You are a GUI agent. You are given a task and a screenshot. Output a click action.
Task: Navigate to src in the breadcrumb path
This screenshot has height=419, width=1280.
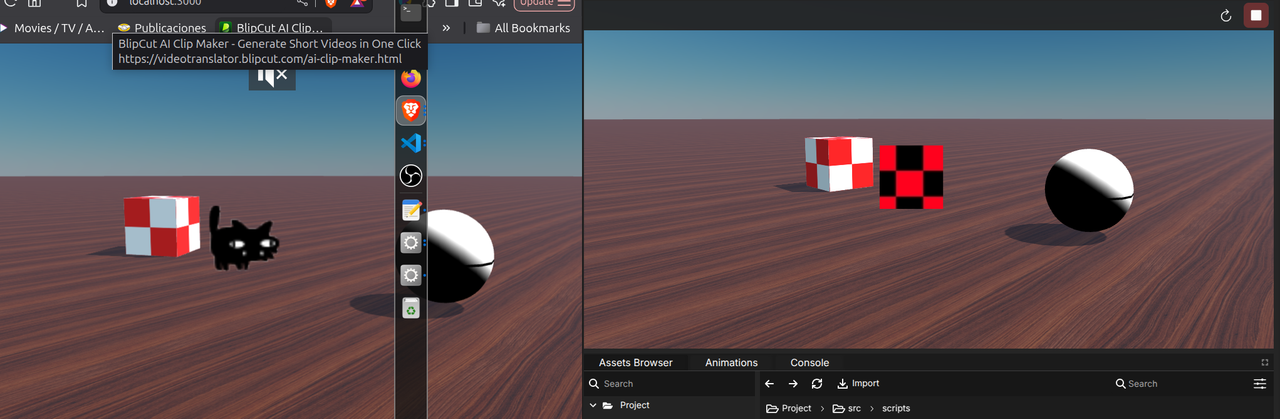846,408
